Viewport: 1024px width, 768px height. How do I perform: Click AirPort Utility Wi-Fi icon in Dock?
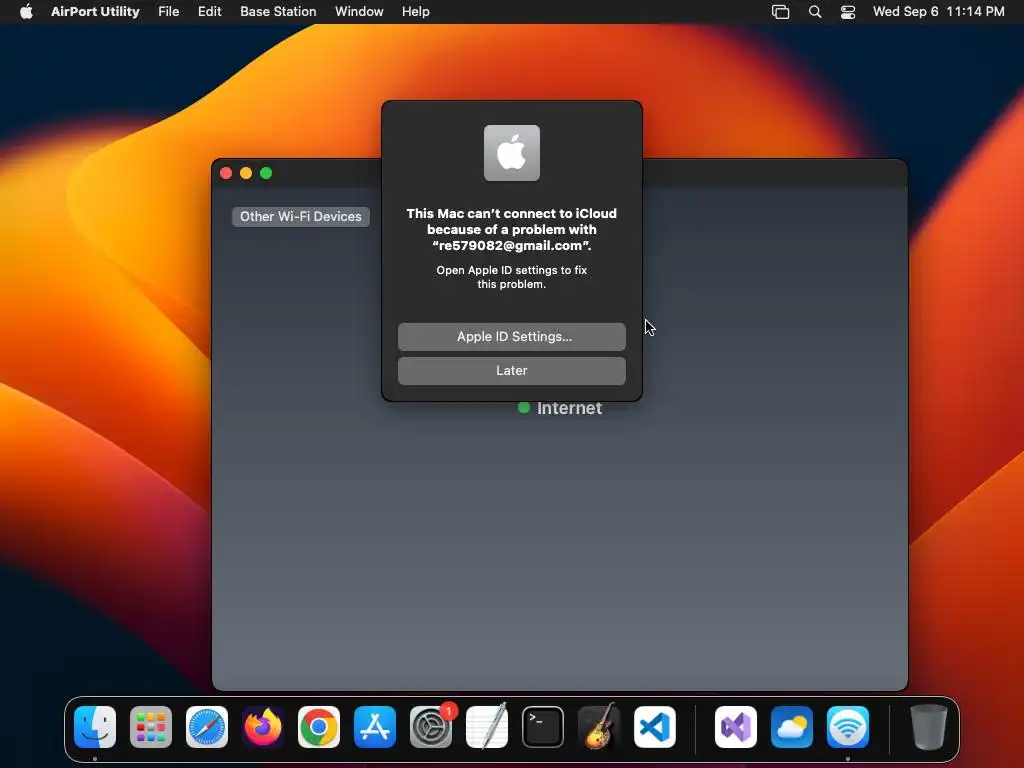[x=848, y=727]
